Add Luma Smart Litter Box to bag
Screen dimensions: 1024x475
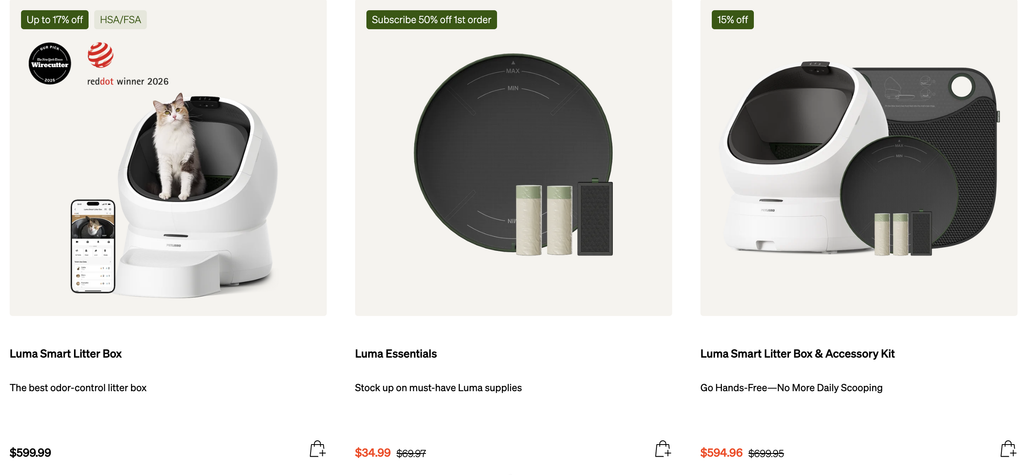pyautogui.click(x=317, y=450)
